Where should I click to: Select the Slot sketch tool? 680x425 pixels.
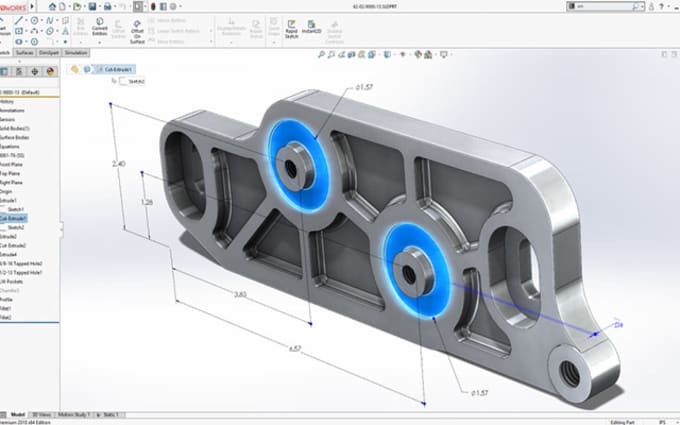pos(19,42)
